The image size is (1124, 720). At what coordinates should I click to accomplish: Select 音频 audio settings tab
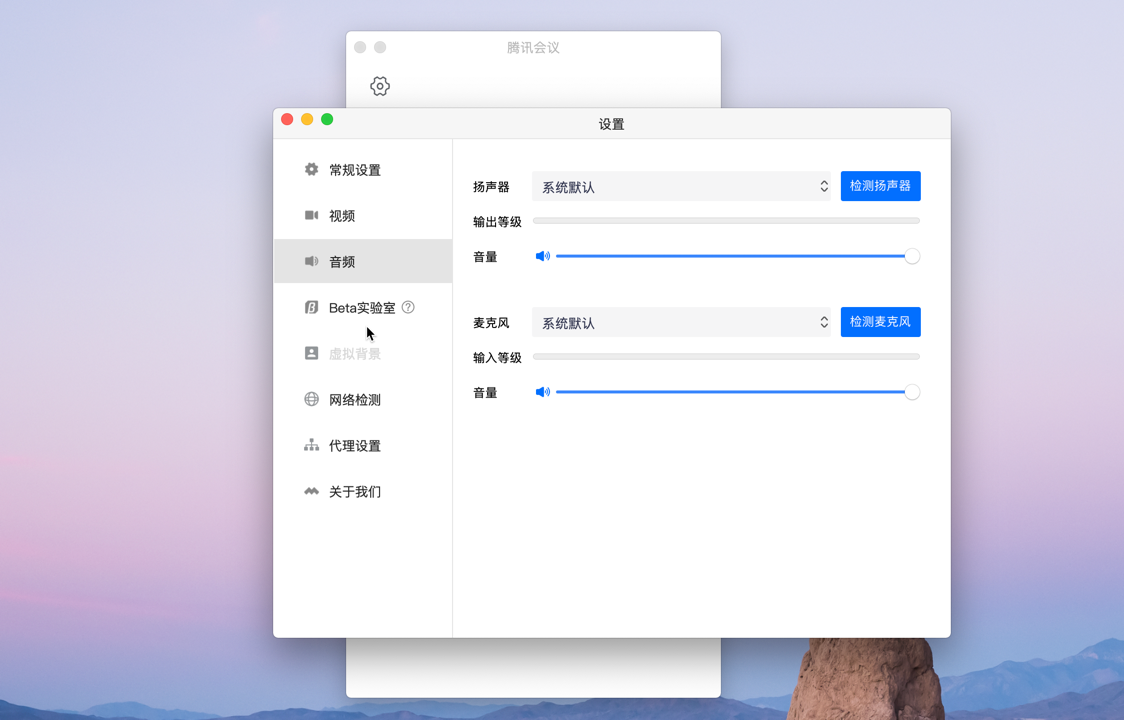pyautogui.click(x=363, y=262)
